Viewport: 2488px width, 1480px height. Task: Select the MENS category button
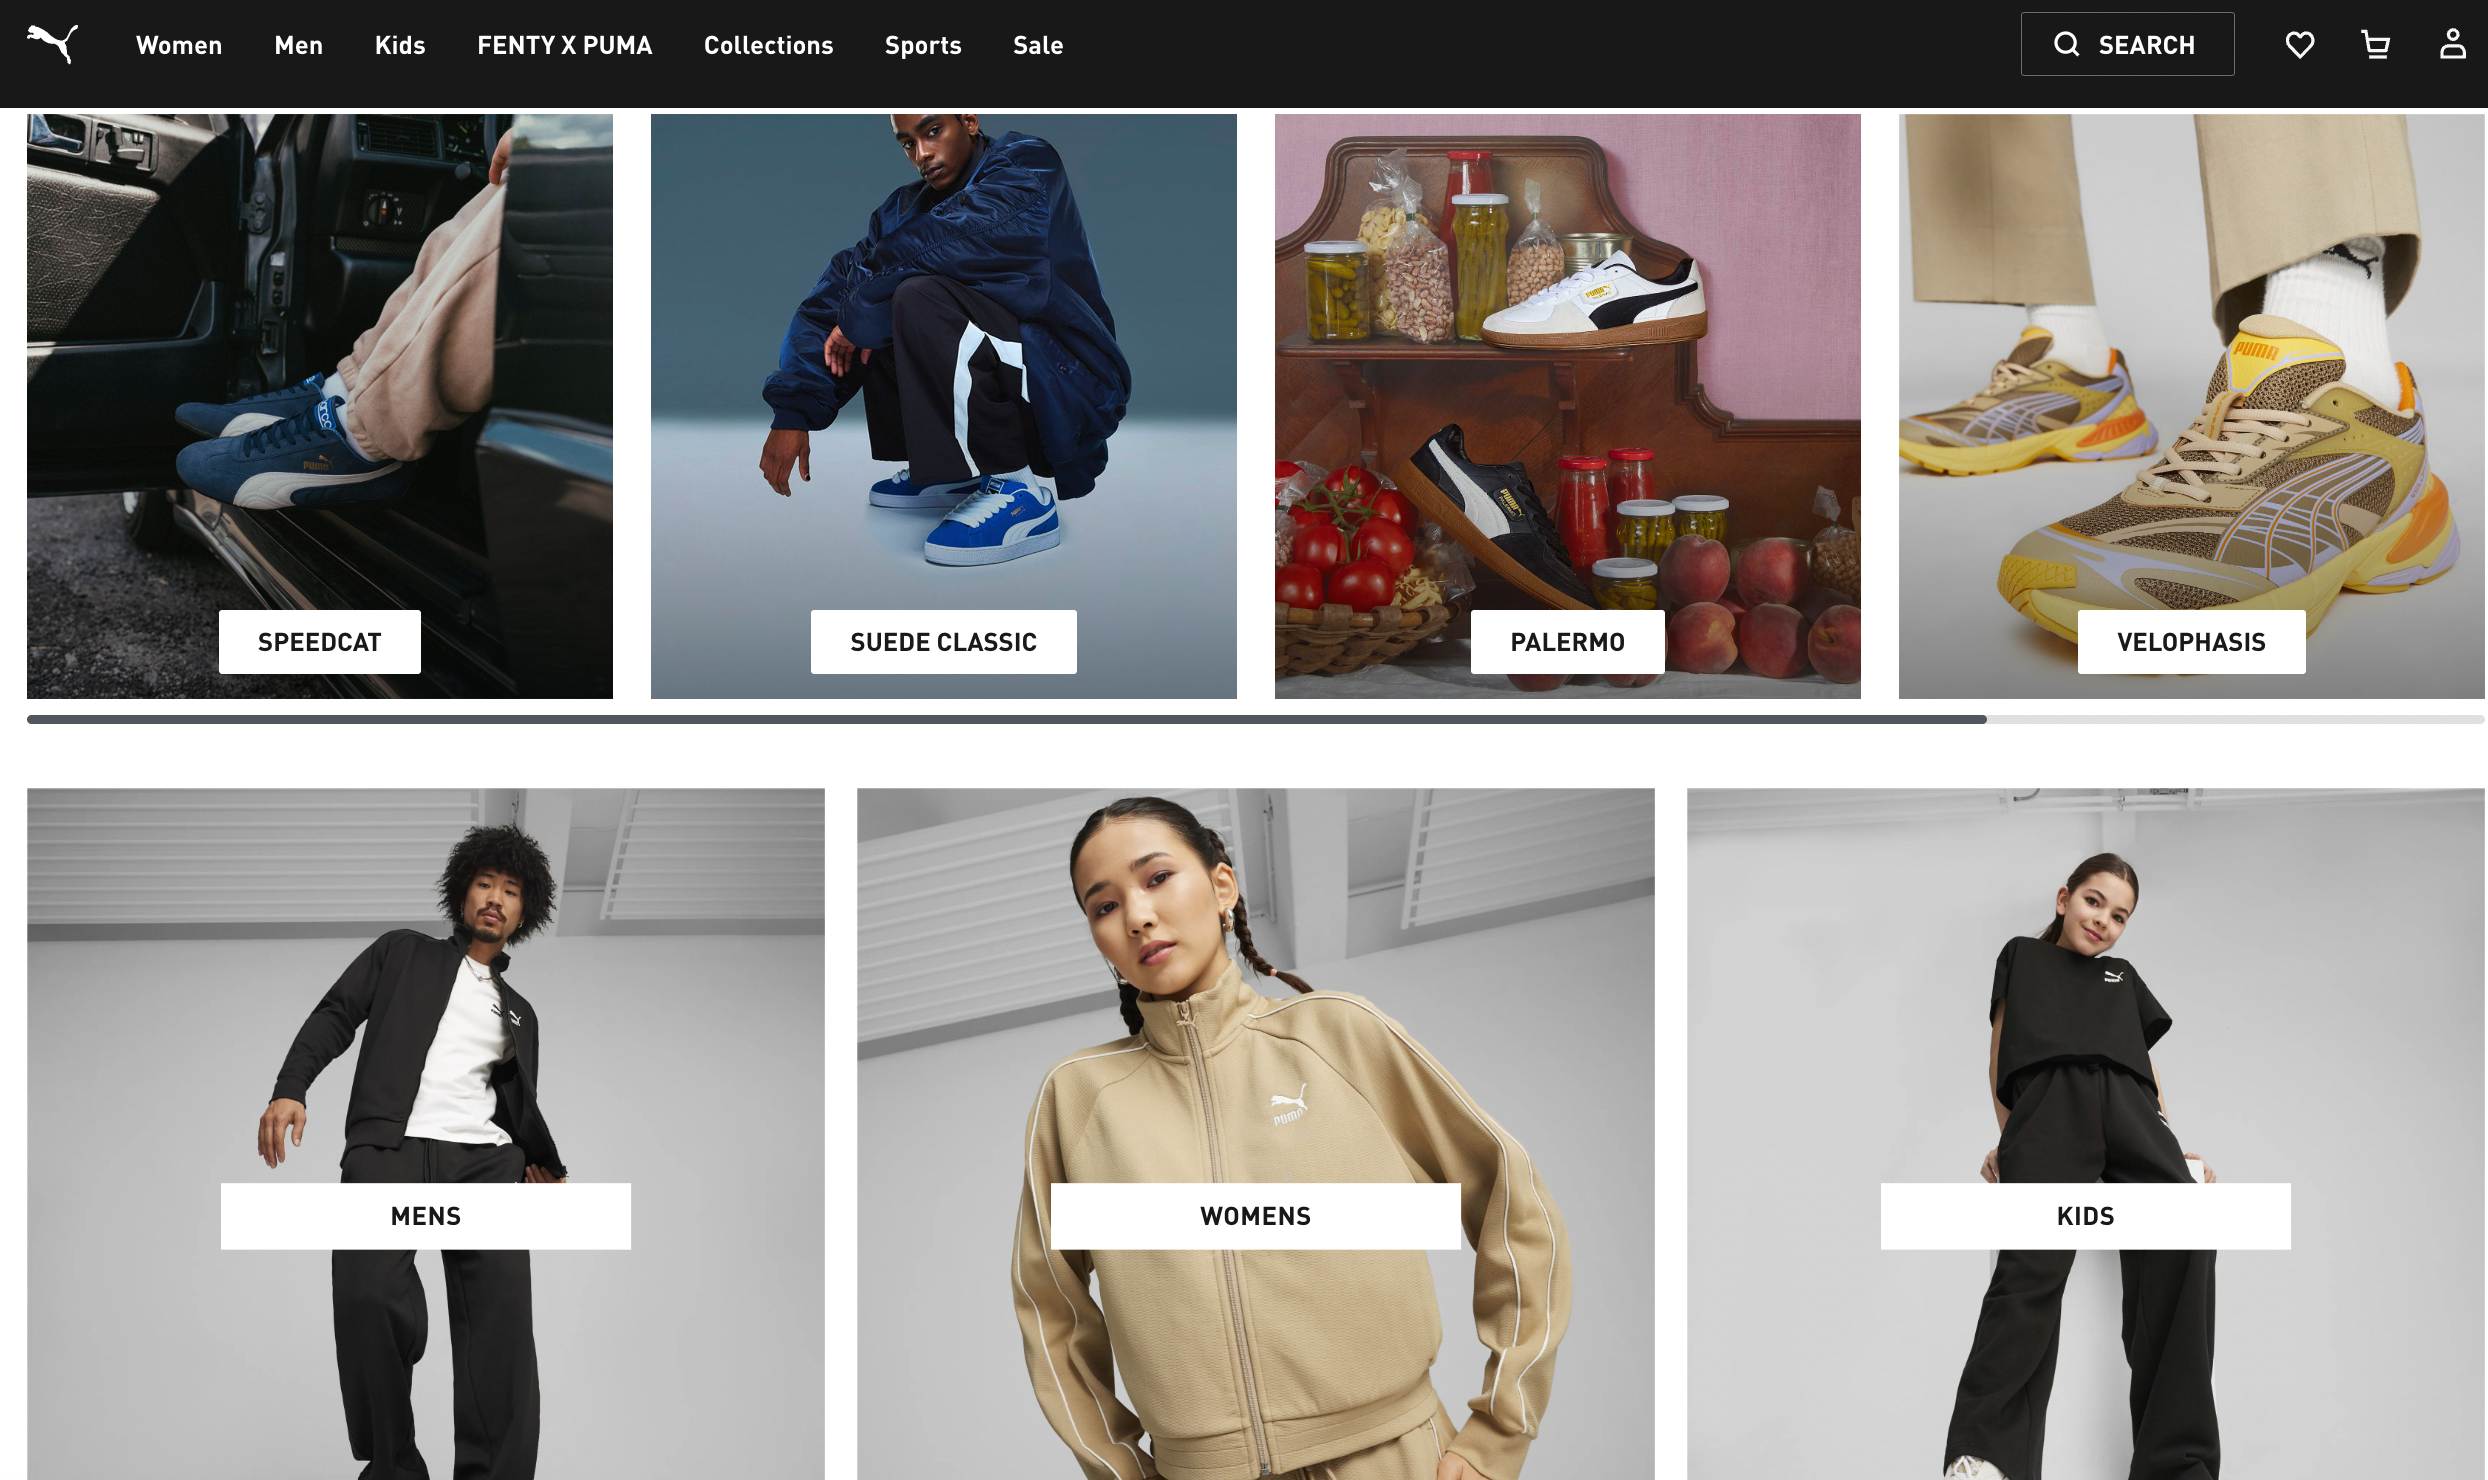(x=426, y=1216)
